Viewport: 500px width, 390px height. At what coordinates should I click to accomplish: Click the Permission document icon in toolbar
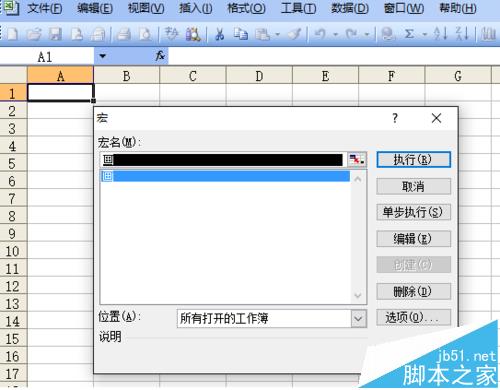[x=77, y=34]
